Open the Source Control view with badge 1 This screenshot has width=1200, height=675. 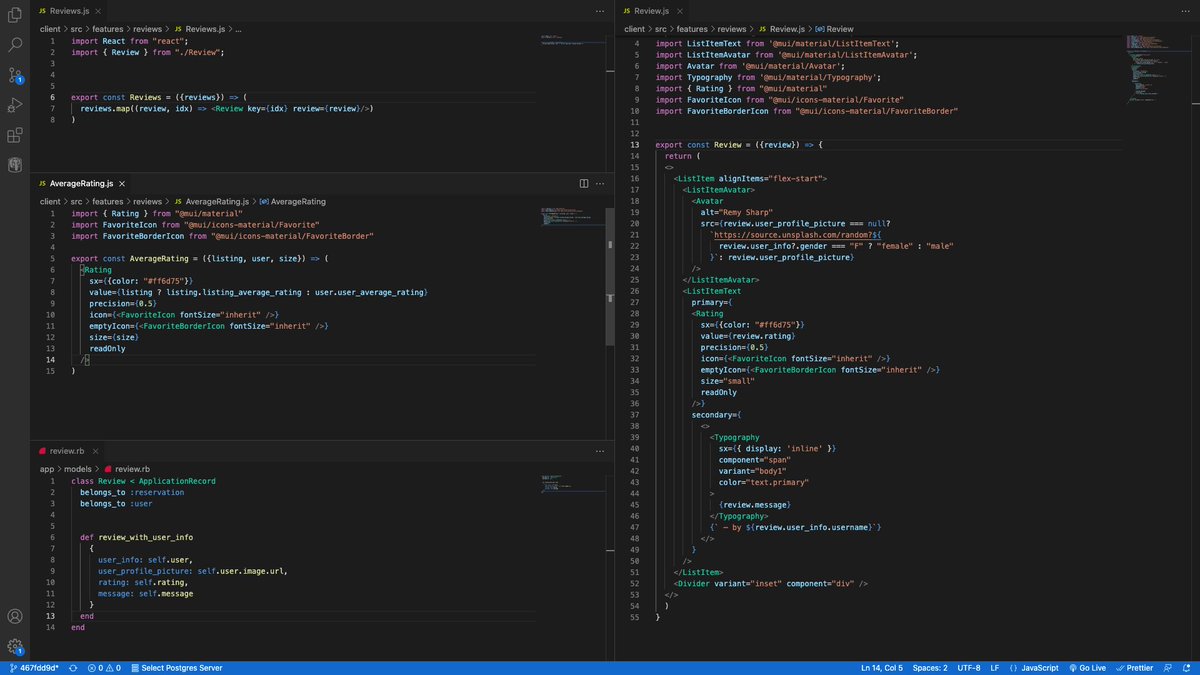coord(15,75)
